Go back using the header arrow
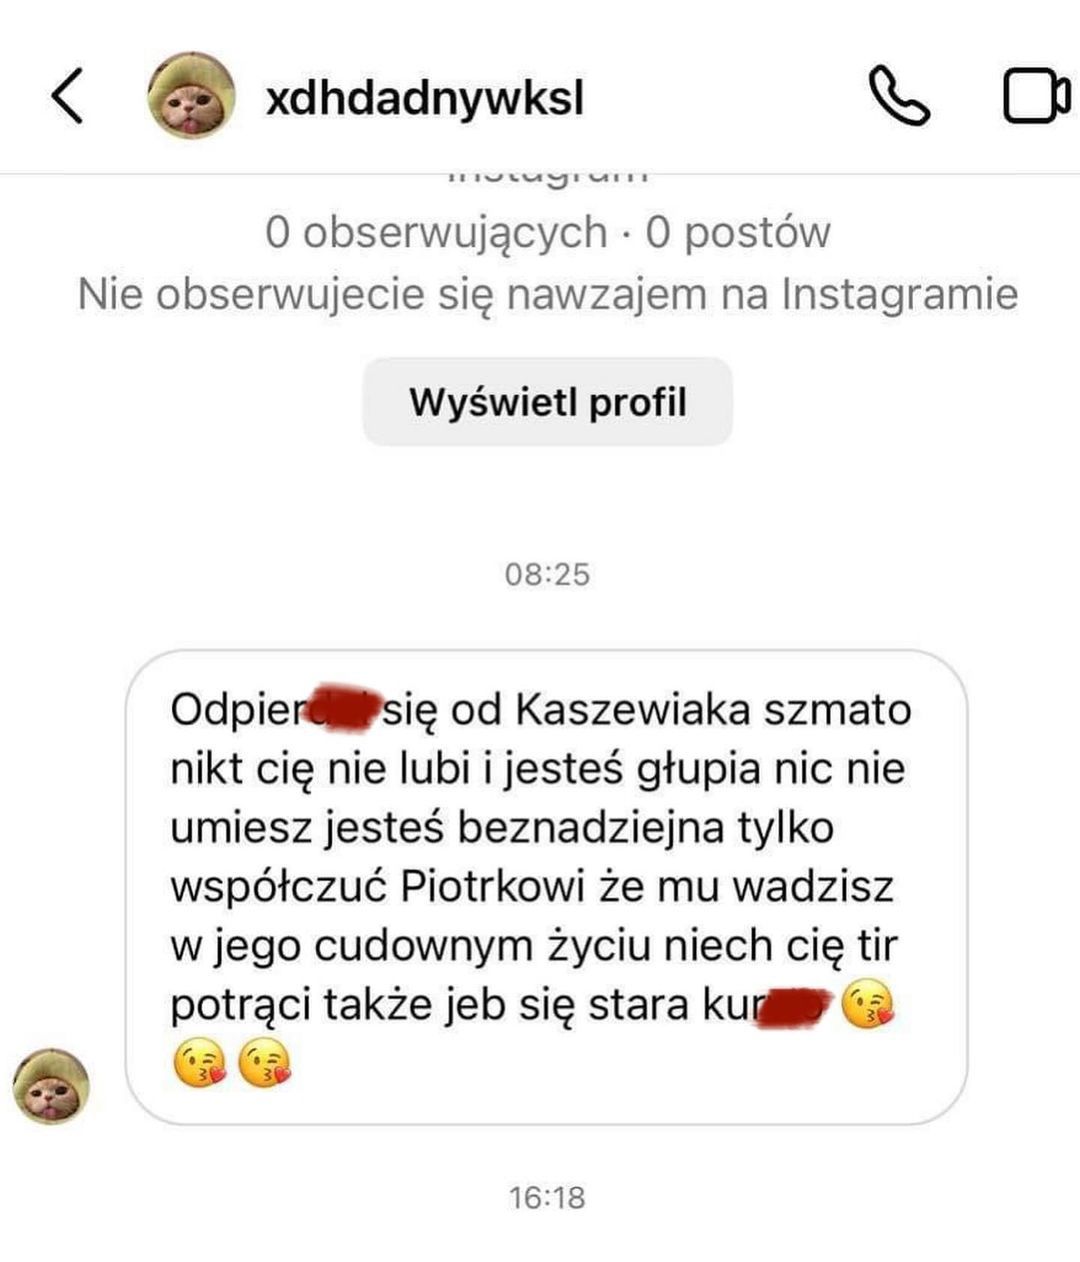Image resolution: width=1080 pixels, height=1262 pixels. [x=66, y=96]
